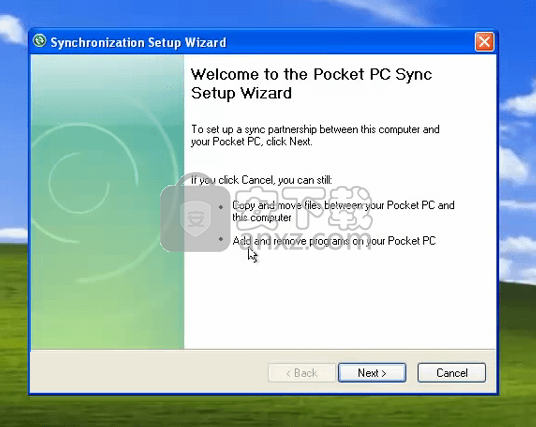Cancel the Sync Setup Wizard

(452, 373)
